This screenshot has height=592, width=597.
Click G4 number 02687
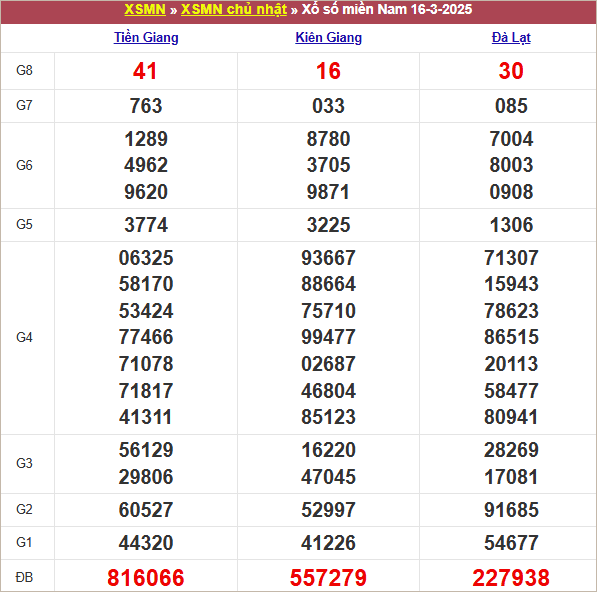click(328, 364)
